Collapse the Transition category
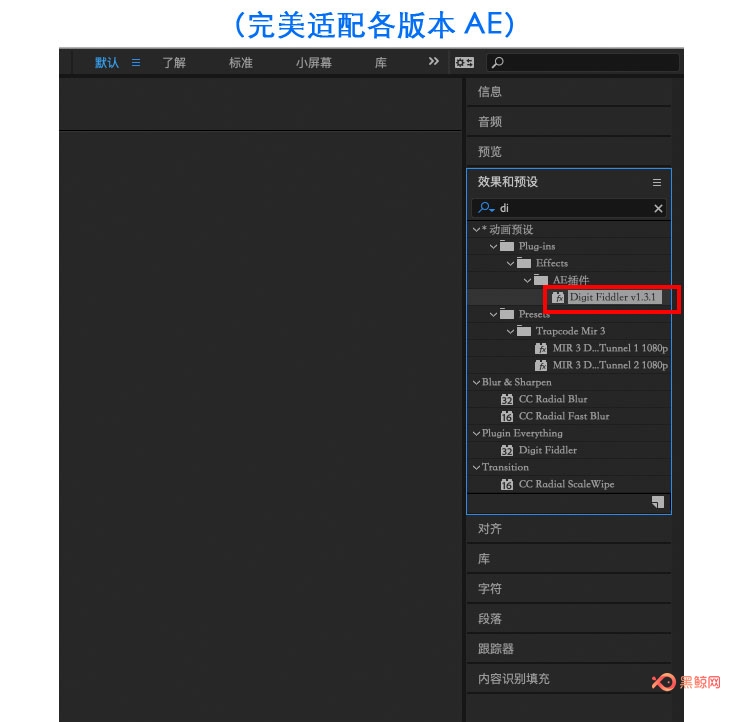The height and width of the screenshot is (722, 750). tap(476, 467)
